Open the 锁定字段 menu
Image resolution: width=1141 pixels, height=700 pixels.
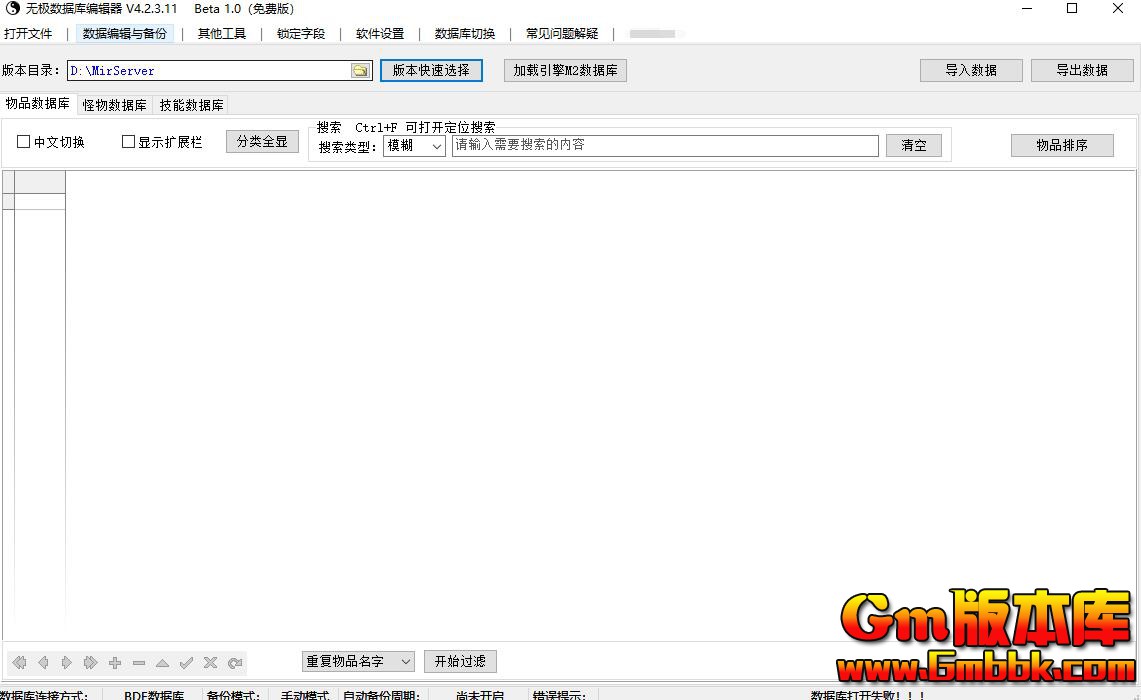(300, 33)
